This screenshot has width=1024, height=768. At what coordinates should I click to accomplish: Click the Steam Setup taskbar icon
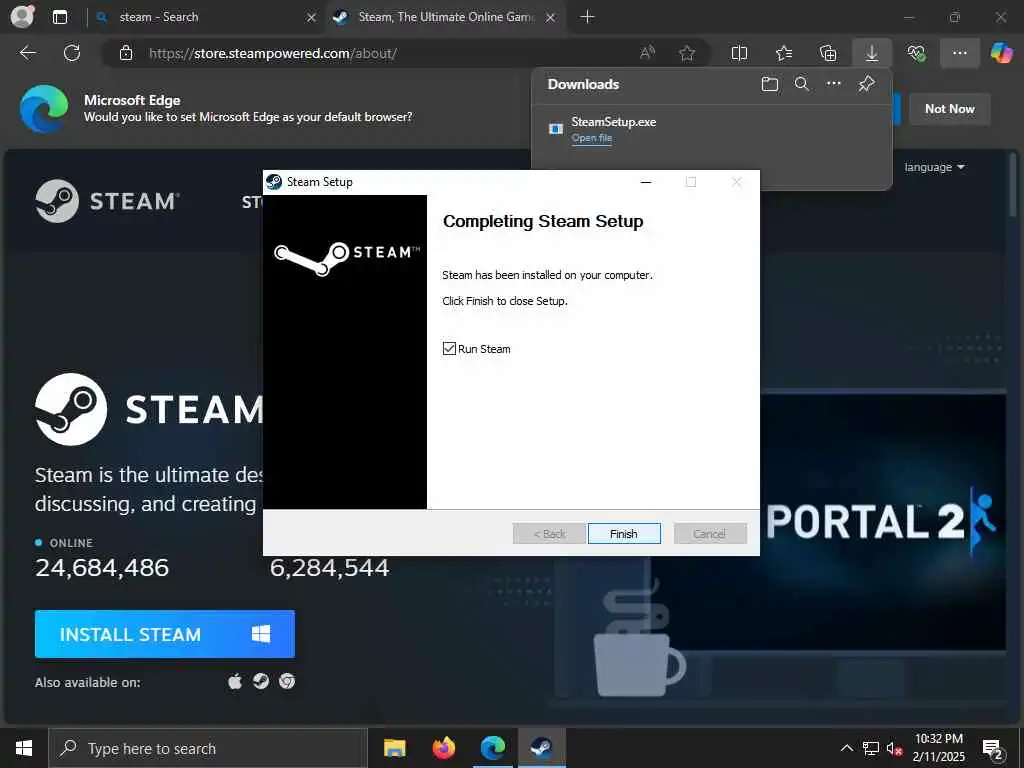point(541,748)
